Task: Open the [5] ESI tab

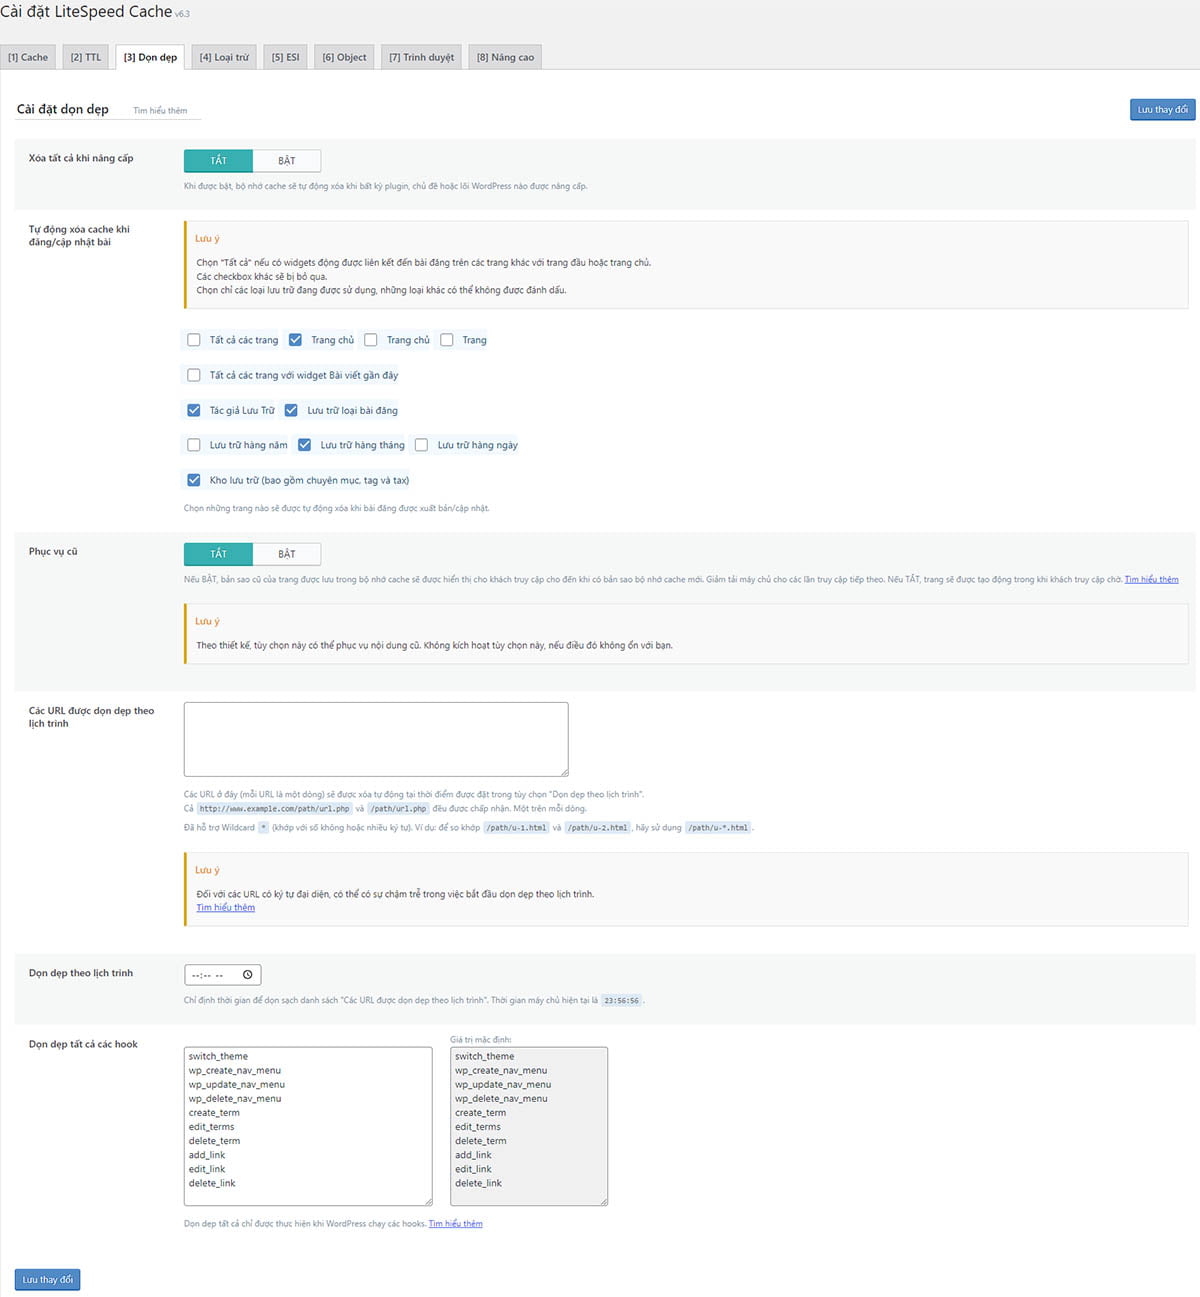Action: (286, 57)
